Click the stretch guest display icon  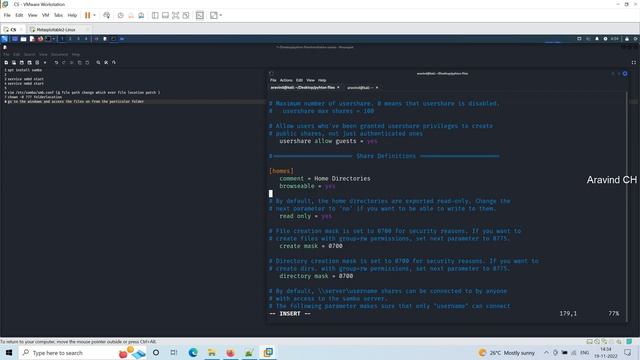[x=213, y=16]
